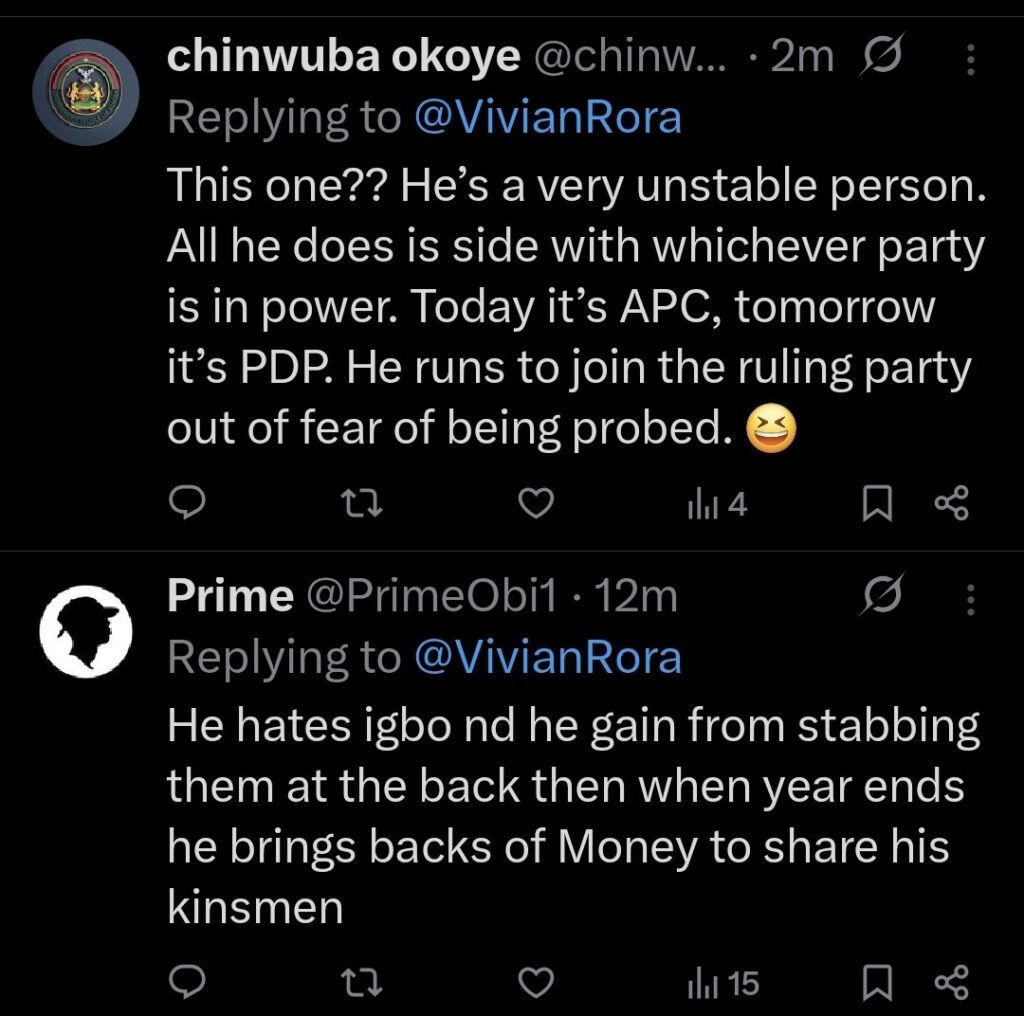Screen dimensions: 1024x1016
Task: Share Prime's tweet
Action: coord(951,985)
